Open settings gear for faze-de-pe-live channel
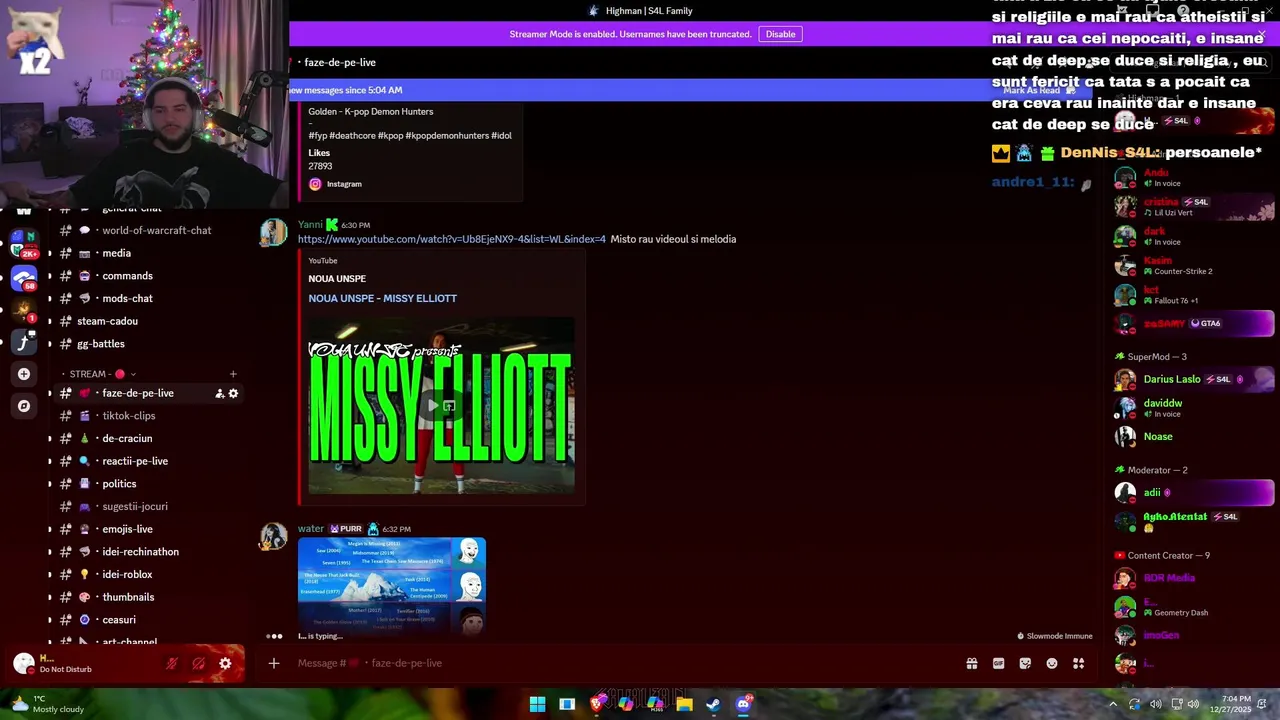This screenshot has width=1280, height=720. pyautogui.click(x=233, y=393)
